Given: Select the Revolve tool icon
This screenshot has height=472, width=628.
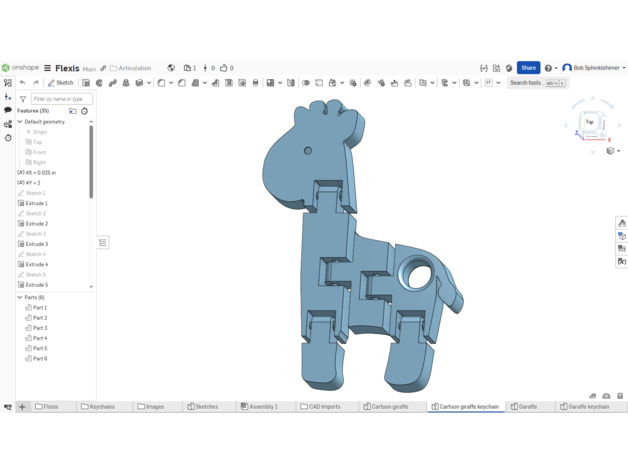Looking at the screenshot, I should (99, 83).
